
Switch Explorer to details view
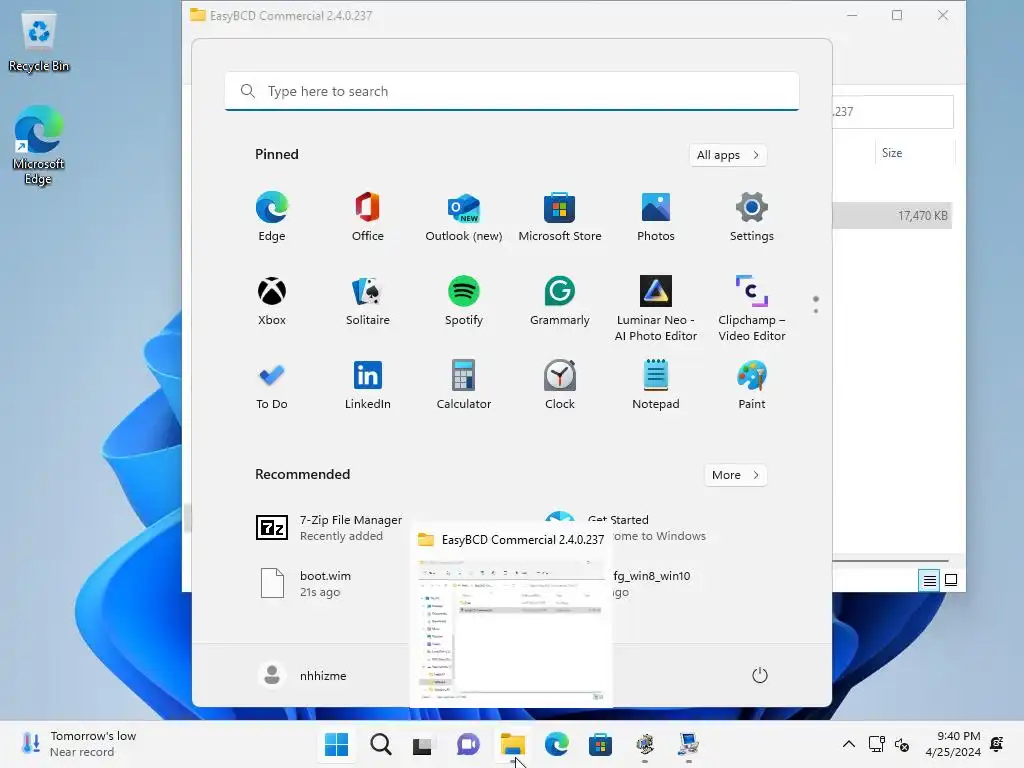tap(929, 580)
